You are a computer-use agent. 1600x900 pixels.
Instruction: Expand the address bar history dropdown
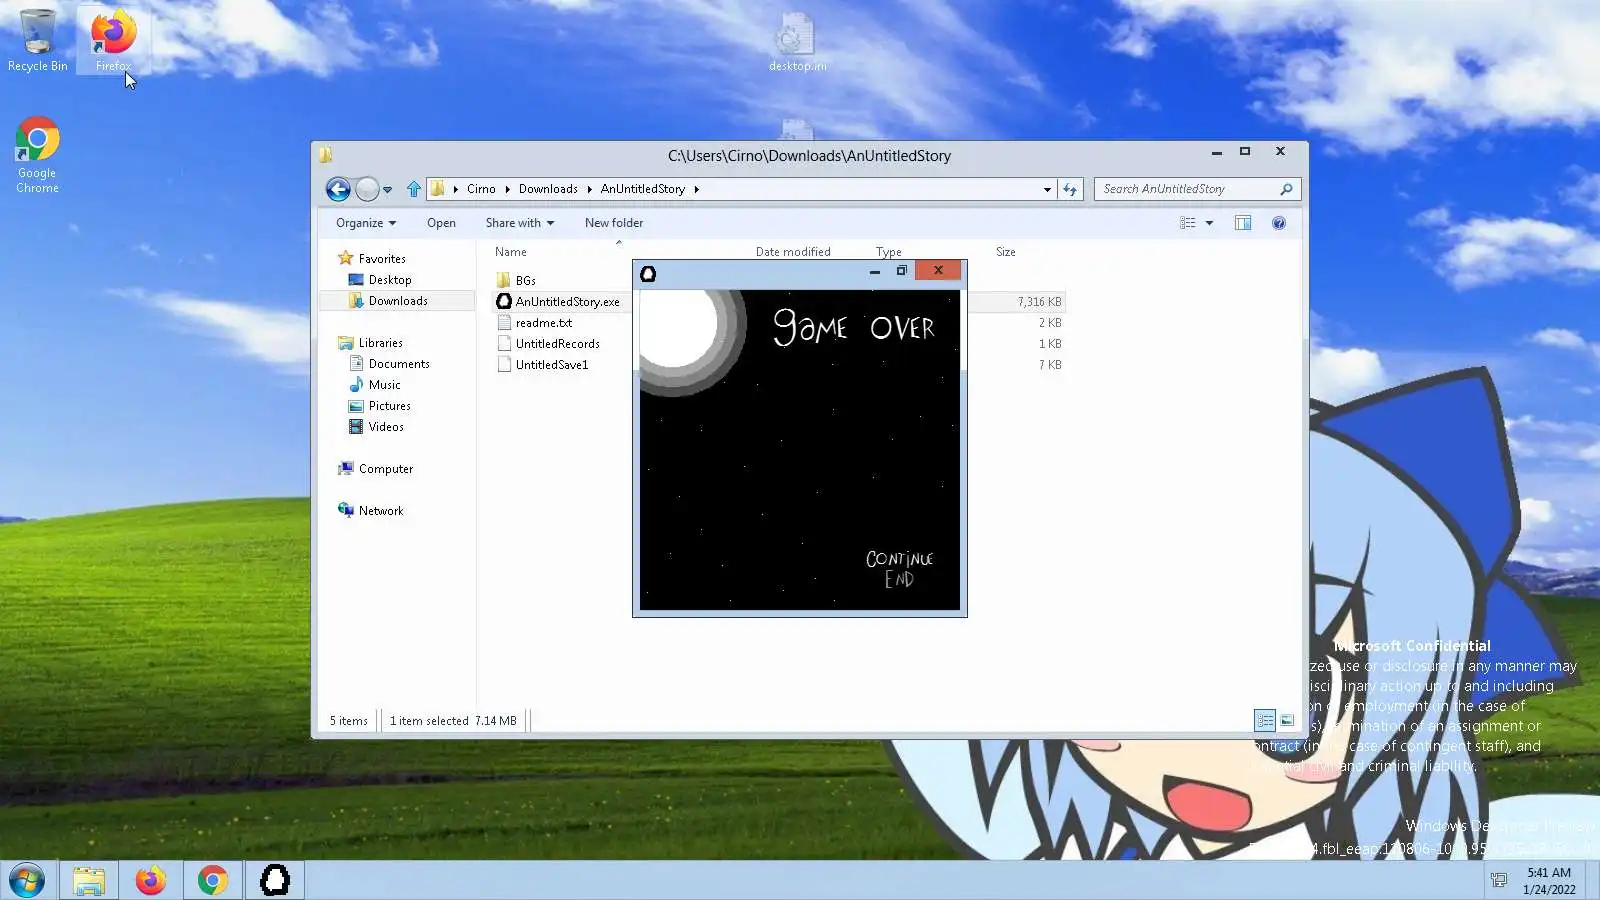(1047, 189)
